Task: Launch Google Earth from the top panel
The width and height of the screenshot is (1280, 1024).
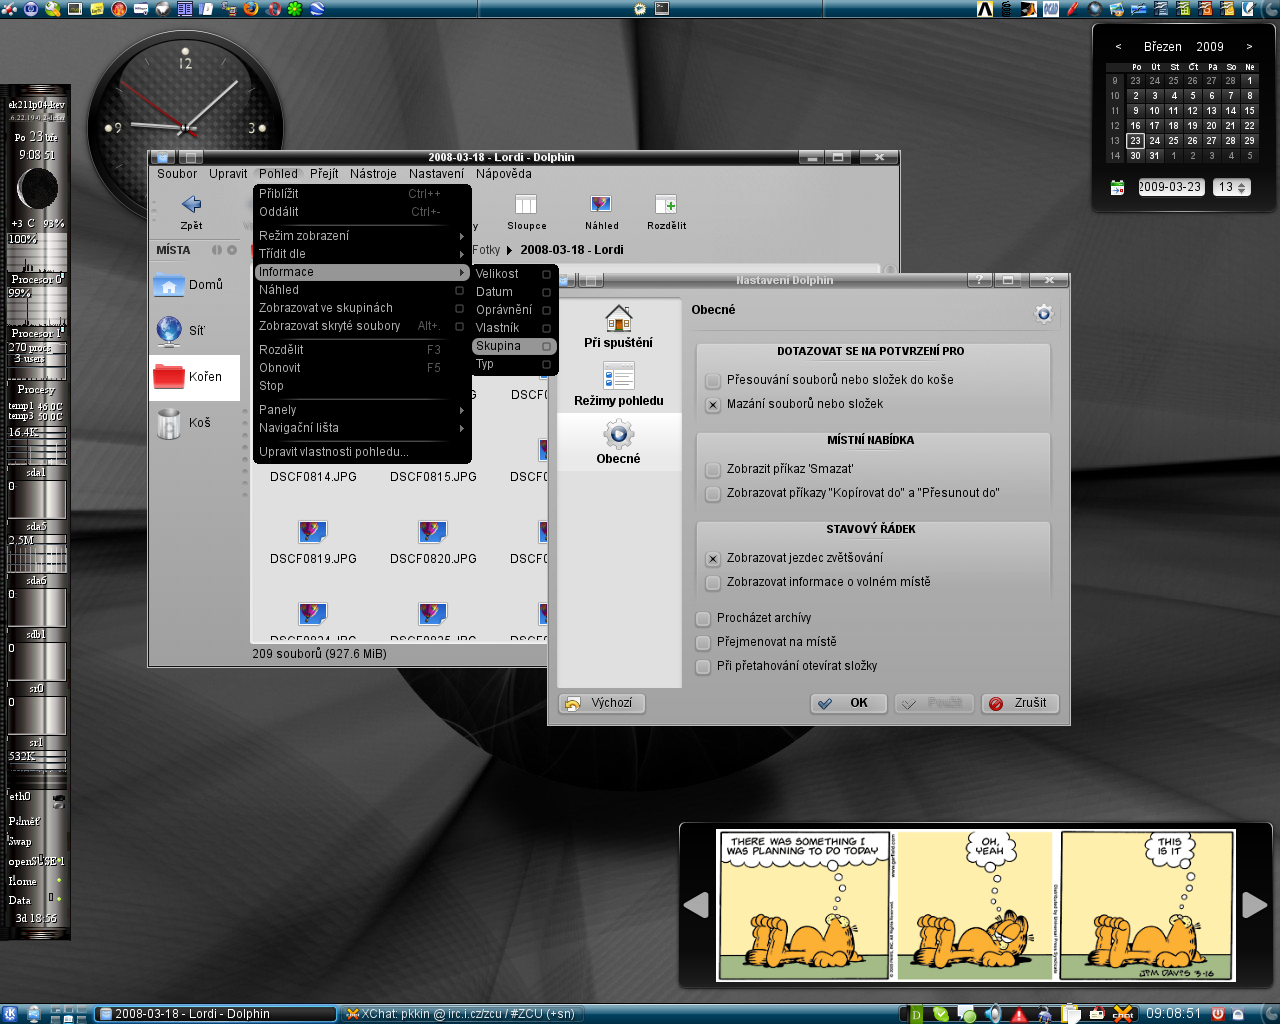Action: tap(318, 9)
